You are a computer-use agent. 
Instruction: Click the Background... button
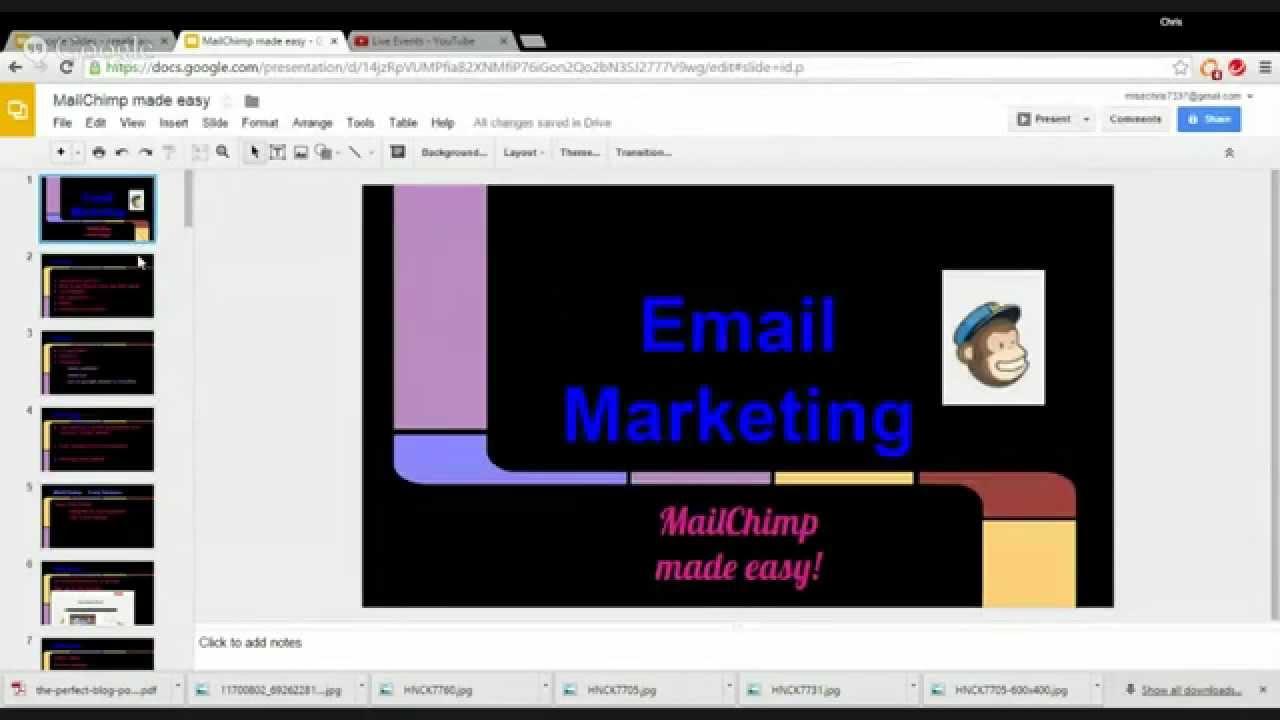454,152
